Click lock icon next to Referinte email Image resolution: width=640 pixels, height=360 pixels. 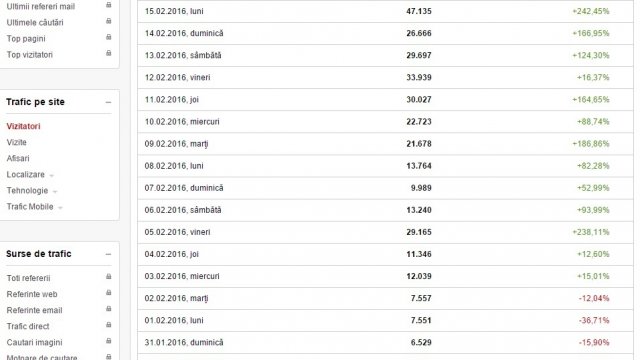[x=109, y=309]
